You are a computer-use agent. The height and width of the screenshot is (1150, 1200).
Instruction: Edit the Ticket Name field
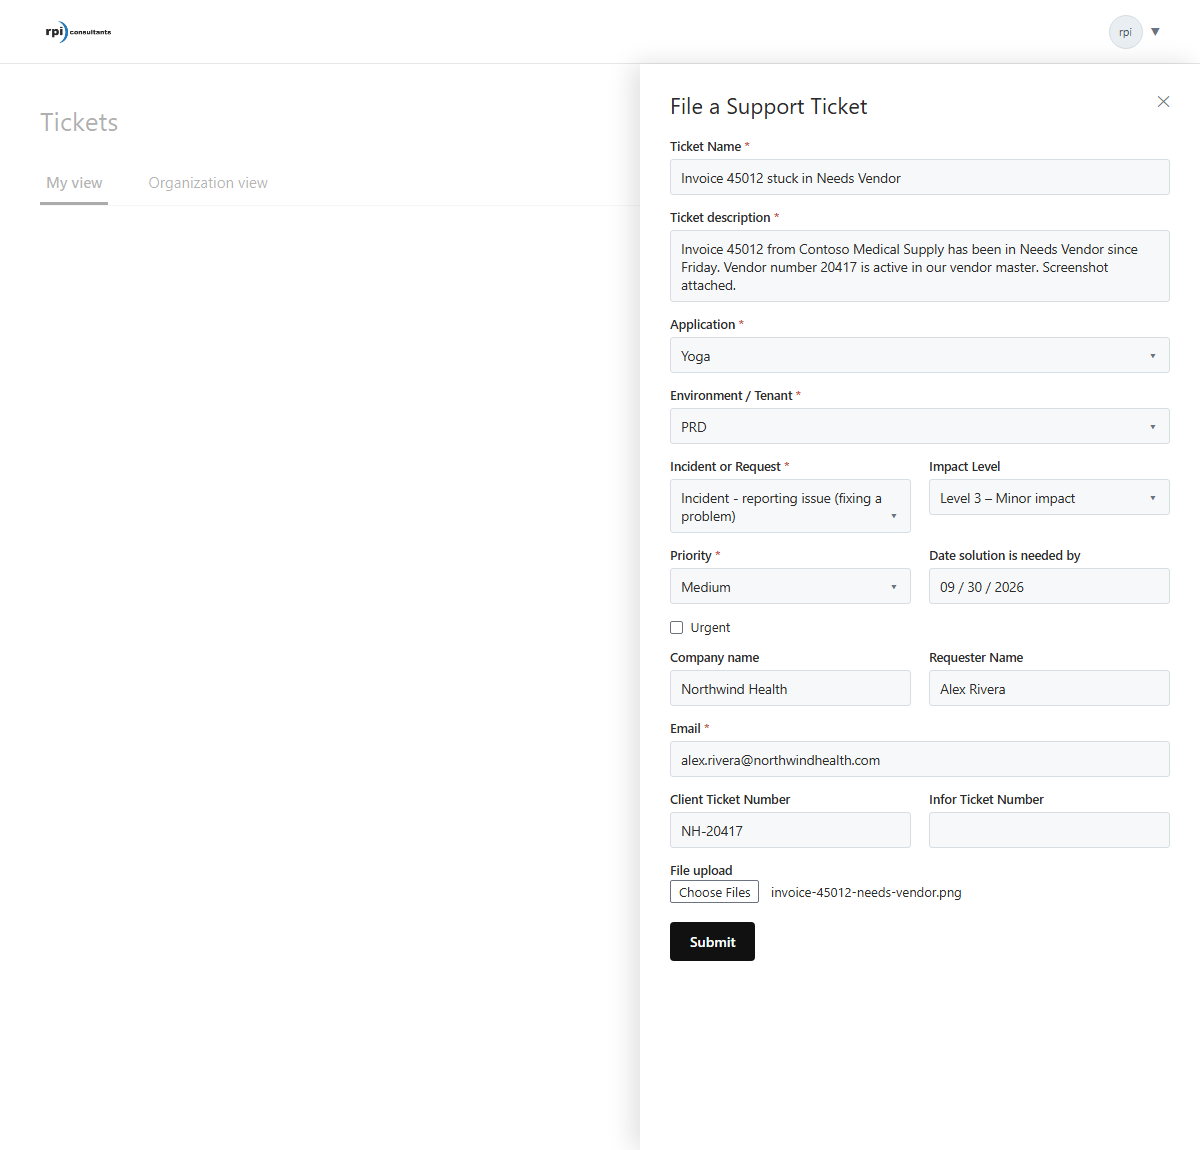click(920, 177)
